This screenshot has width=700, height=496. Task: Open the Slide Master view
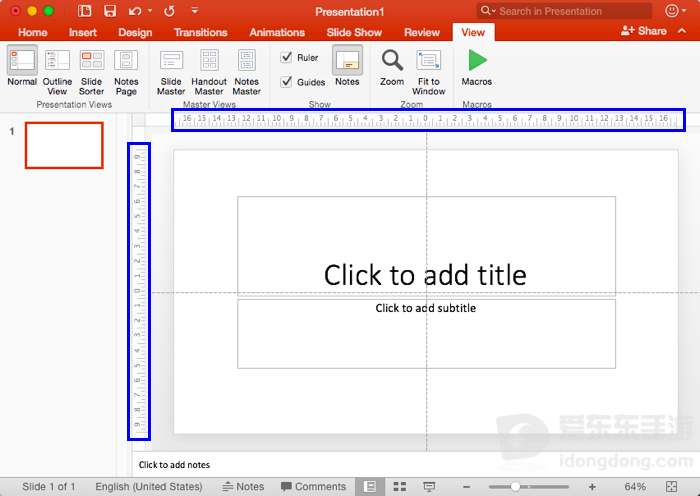(x=171, y=72)
